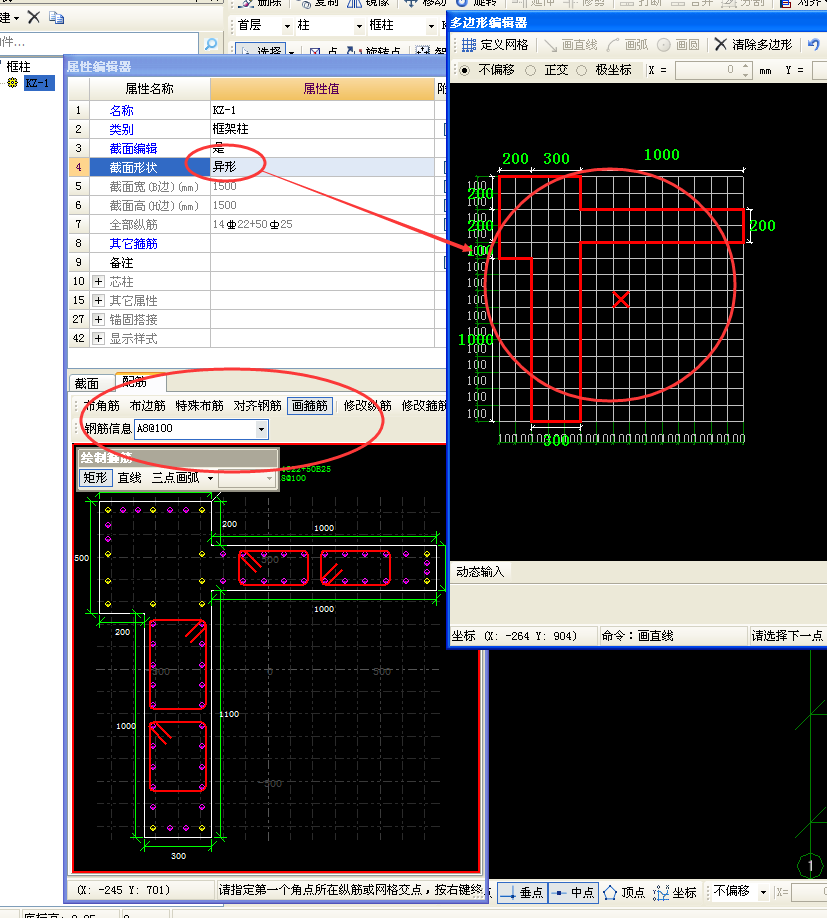Image resolution: width=827 pixels, height=918 pixels.
Task: Click the 属性名称 column header
Action: pyautogui.click(x=149, y=89)
